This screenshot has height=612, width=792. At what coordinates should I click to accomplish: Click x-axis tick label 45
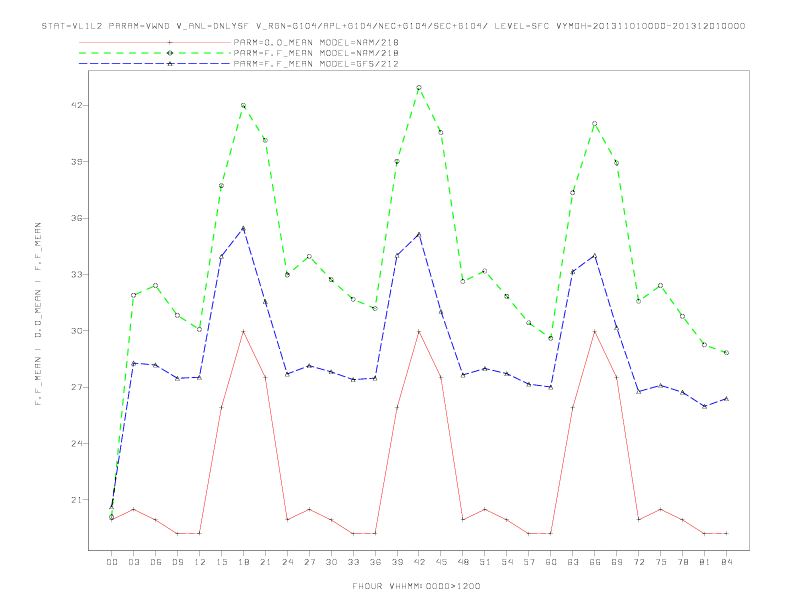[441, 562]
